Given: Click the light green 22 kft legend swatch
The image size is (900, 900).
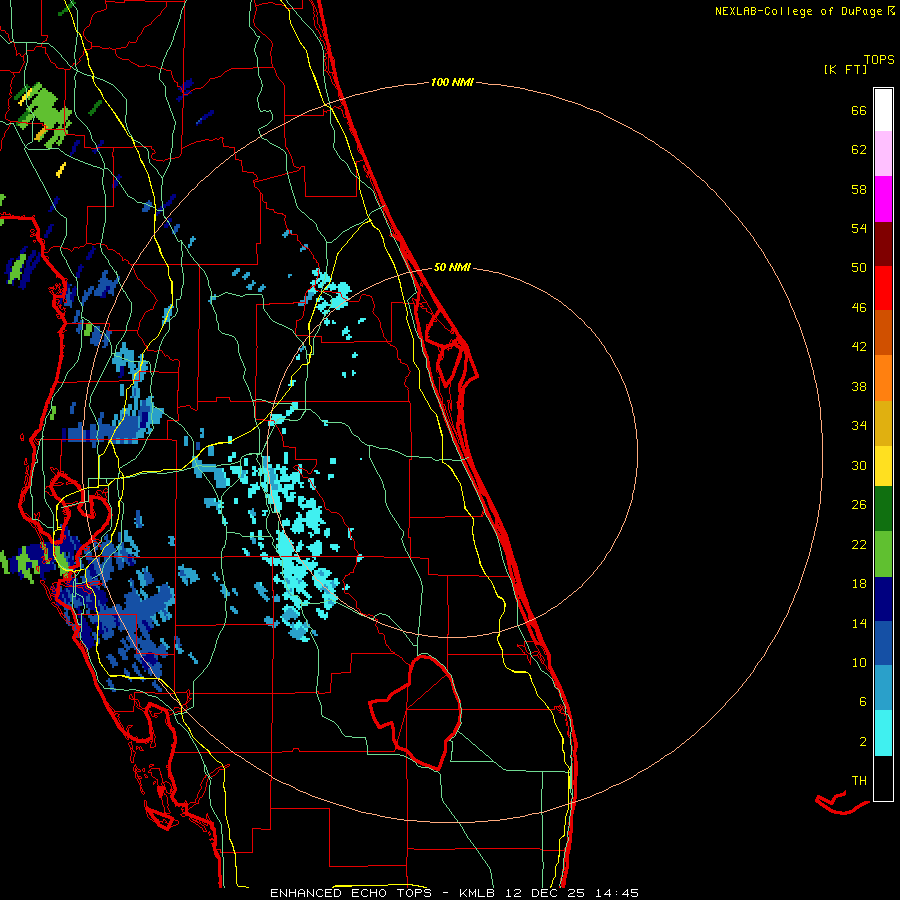Looking at the screenshot, I should click(883, 554).
